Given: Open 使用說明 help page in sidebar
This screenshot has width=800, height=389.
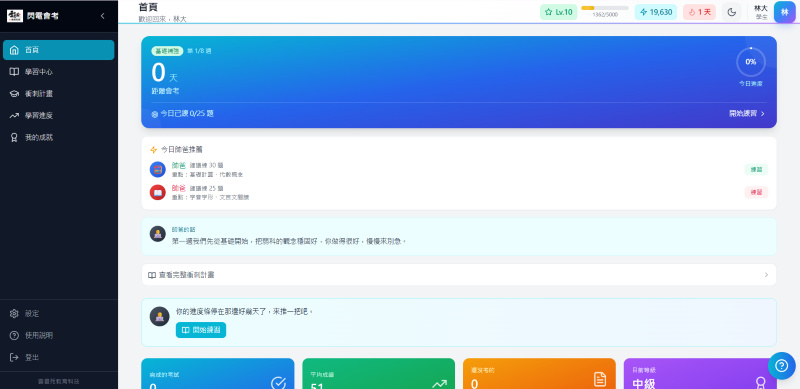Looking at the screenshot, I should [59, 335].
